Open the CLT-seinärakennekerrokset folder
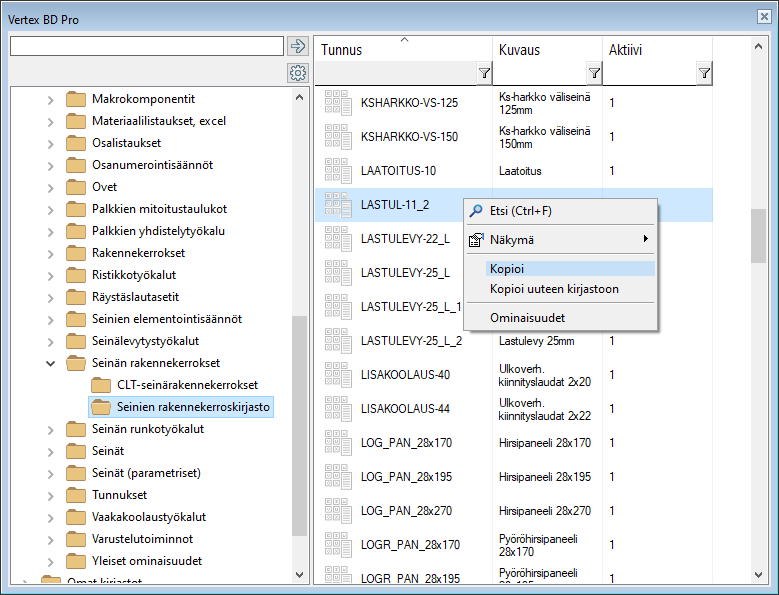The image size is (779, 595). click(187, 385)
